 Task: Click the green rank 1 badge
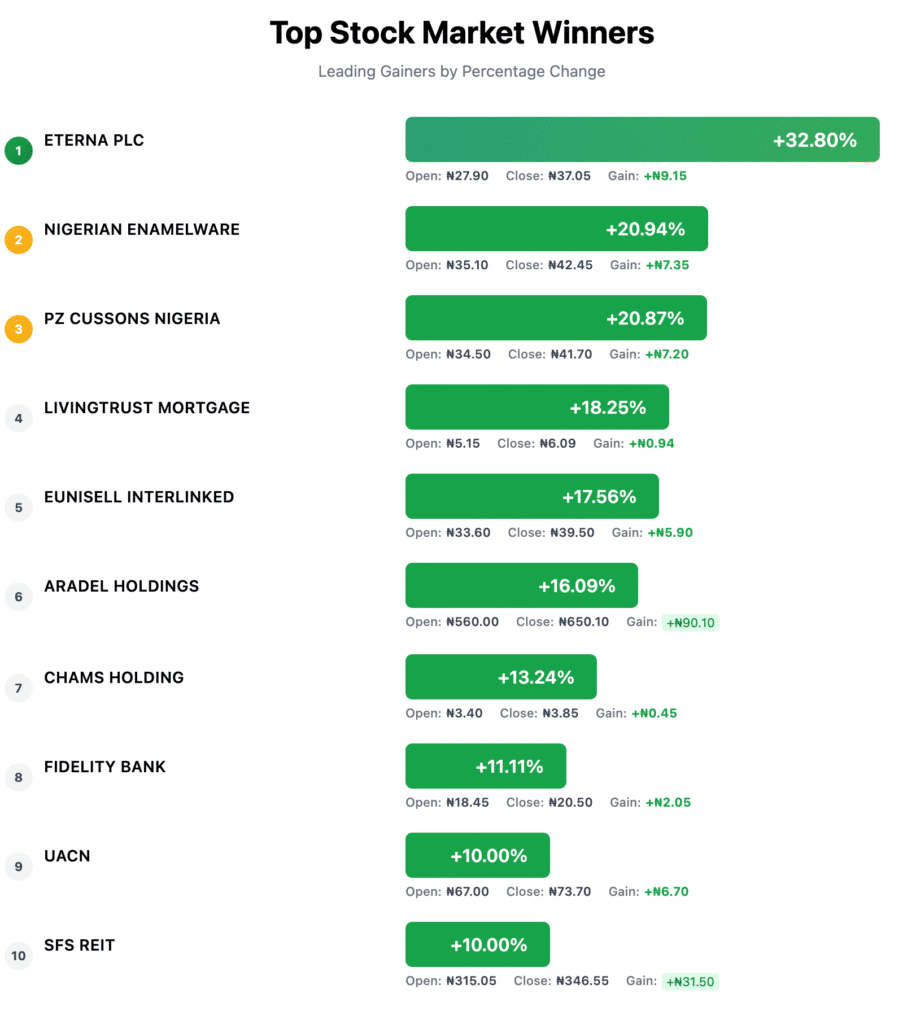(18, 151)
